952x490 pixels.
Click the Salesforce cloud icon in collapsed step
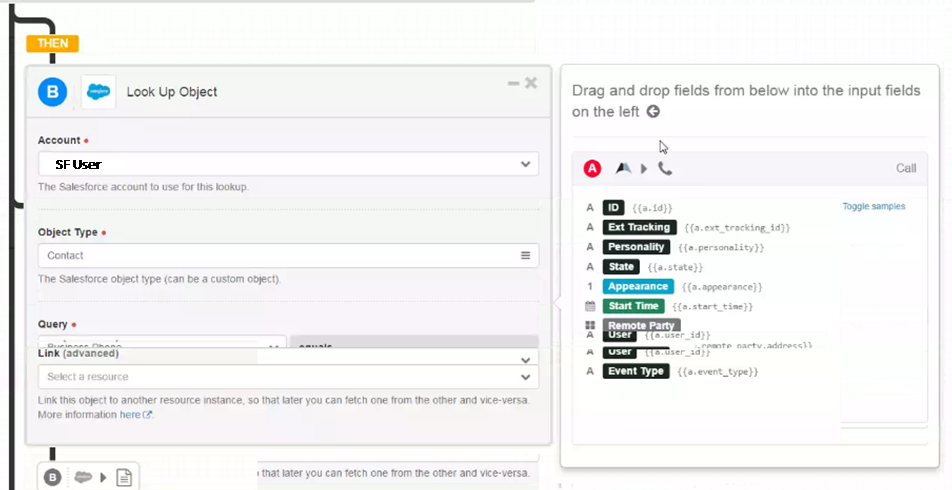83,477
